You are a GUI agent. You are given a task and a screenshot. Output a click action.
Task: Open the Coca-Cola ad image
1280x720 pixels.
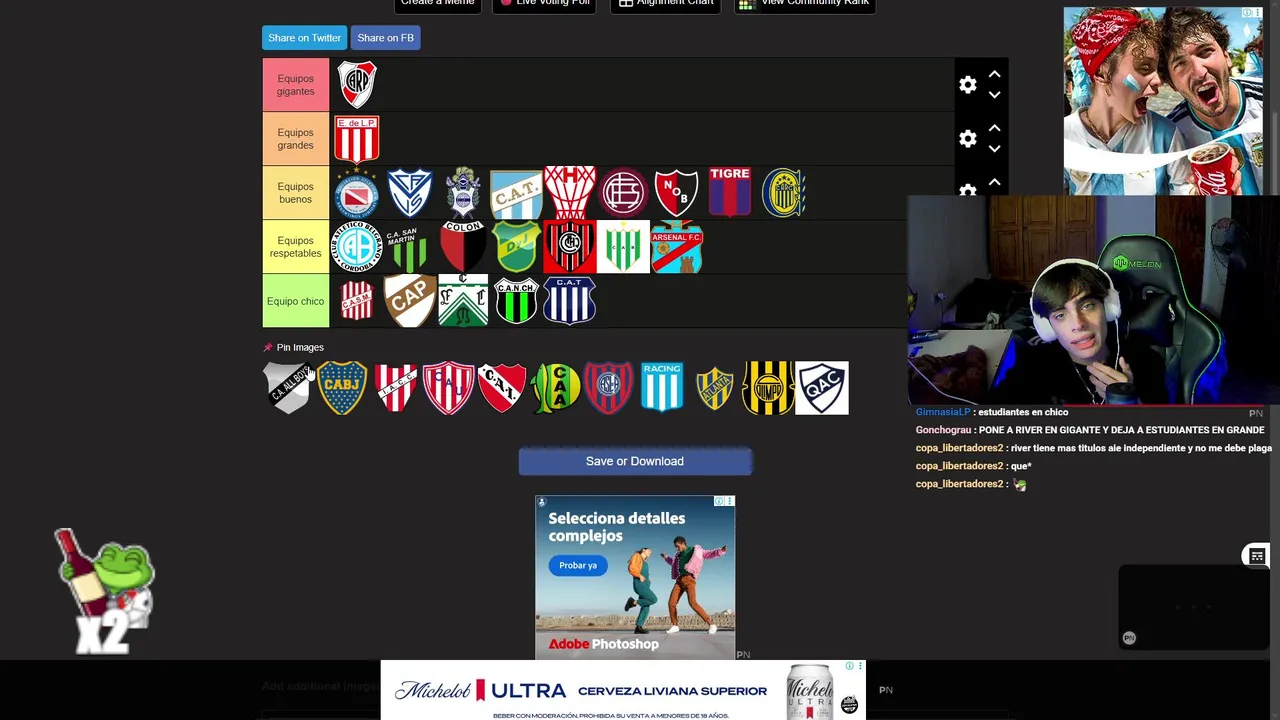1163,101
